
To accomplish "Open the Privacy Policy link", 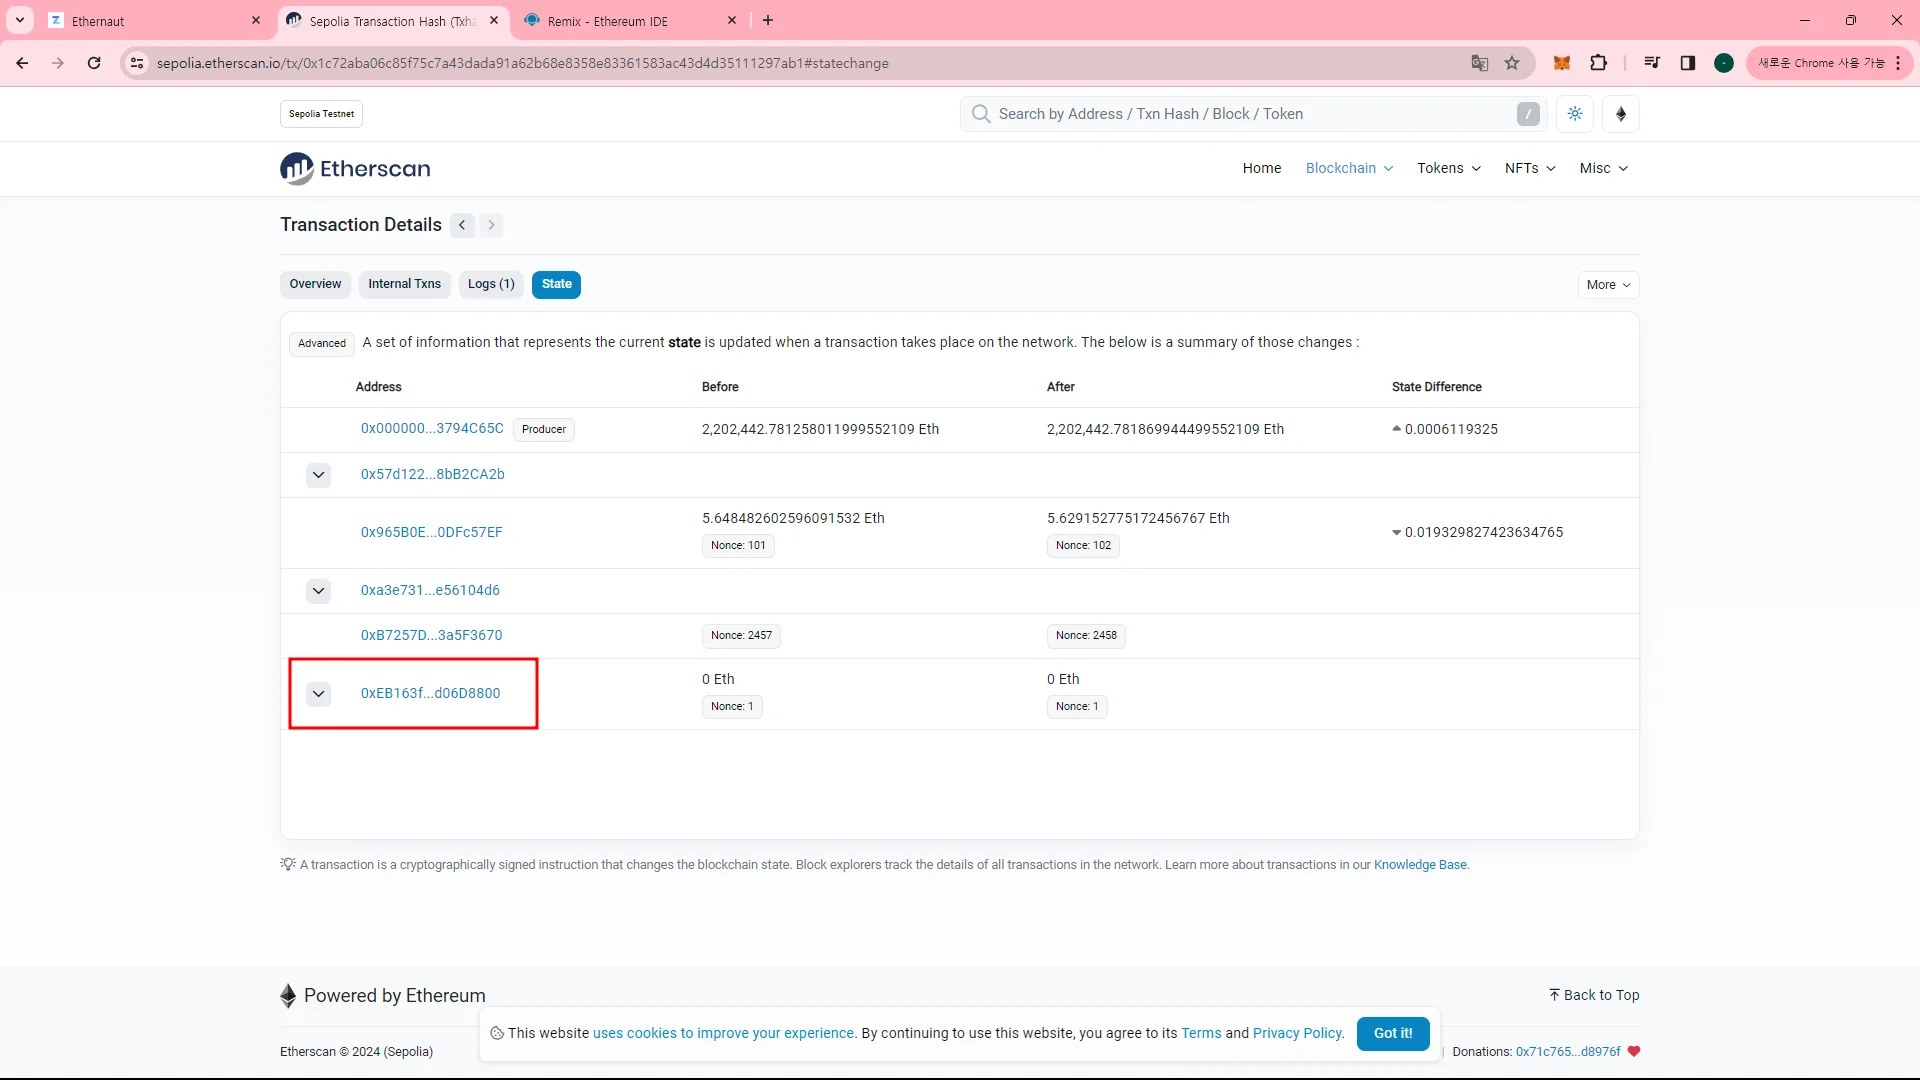I will pos(1297,1034).
